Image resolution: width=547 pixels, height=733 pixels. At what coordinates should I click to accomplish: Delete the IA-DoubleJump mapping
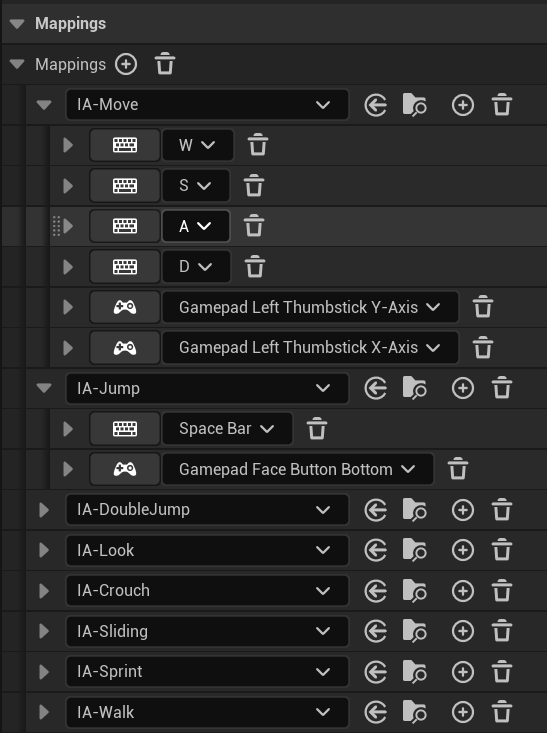(x=502, y=510)
